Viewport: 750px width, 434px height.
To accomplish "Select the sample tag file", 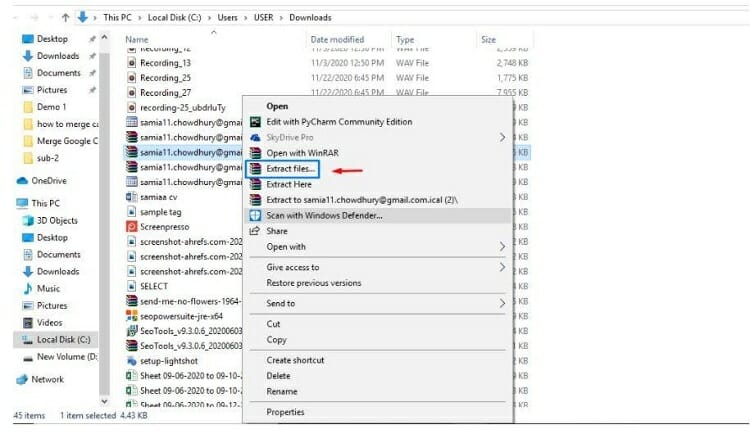I will click(x=161, y=212).
